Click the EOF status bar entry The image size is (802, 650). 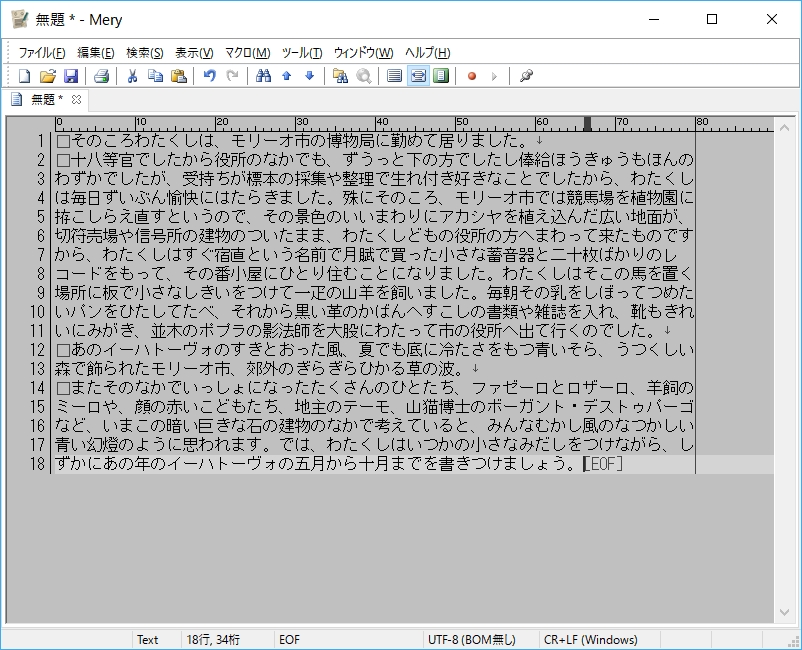pos(289,640)
